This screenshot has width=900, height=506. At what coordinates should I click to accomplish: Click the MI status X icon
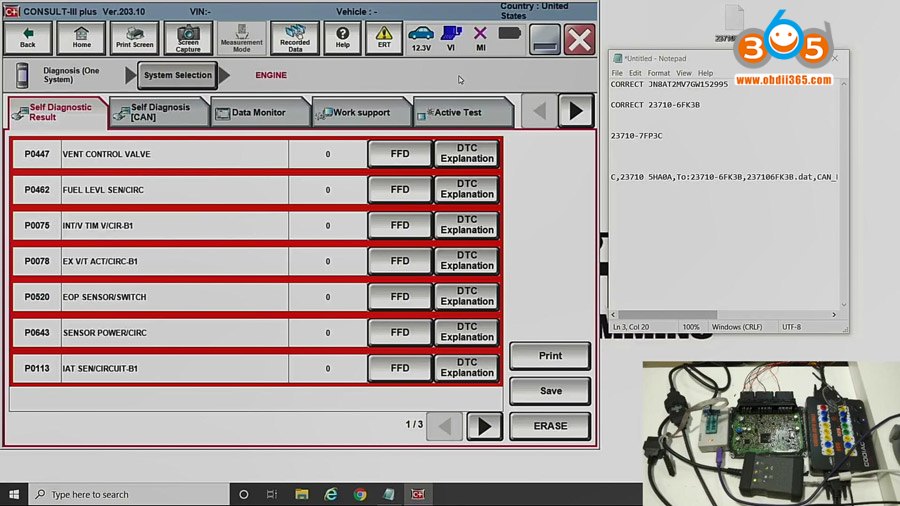[480, 38]
